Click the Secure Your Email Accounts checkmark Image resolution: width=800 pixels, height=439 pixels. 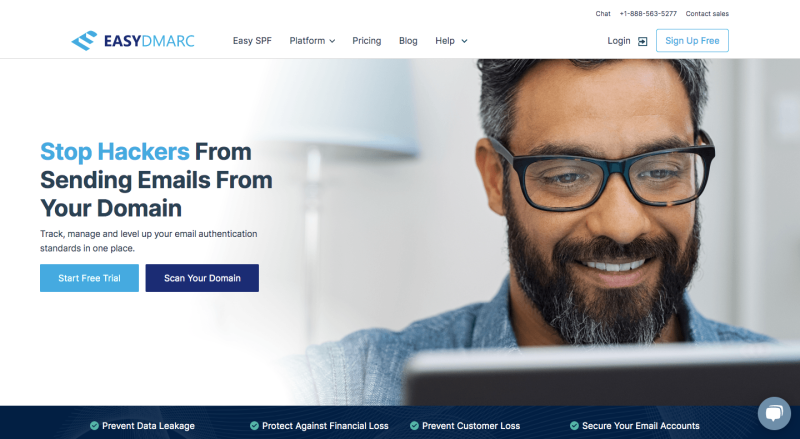574,426
